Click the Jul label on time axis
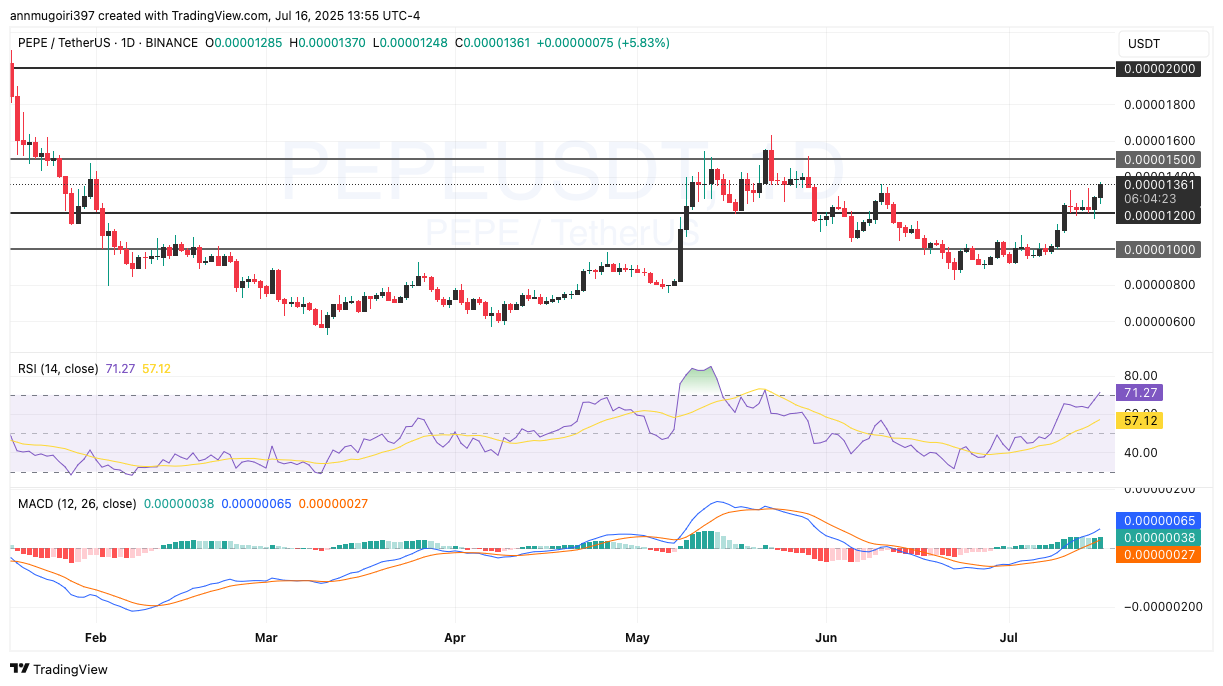The image size is (1223, 686). 1008,637
